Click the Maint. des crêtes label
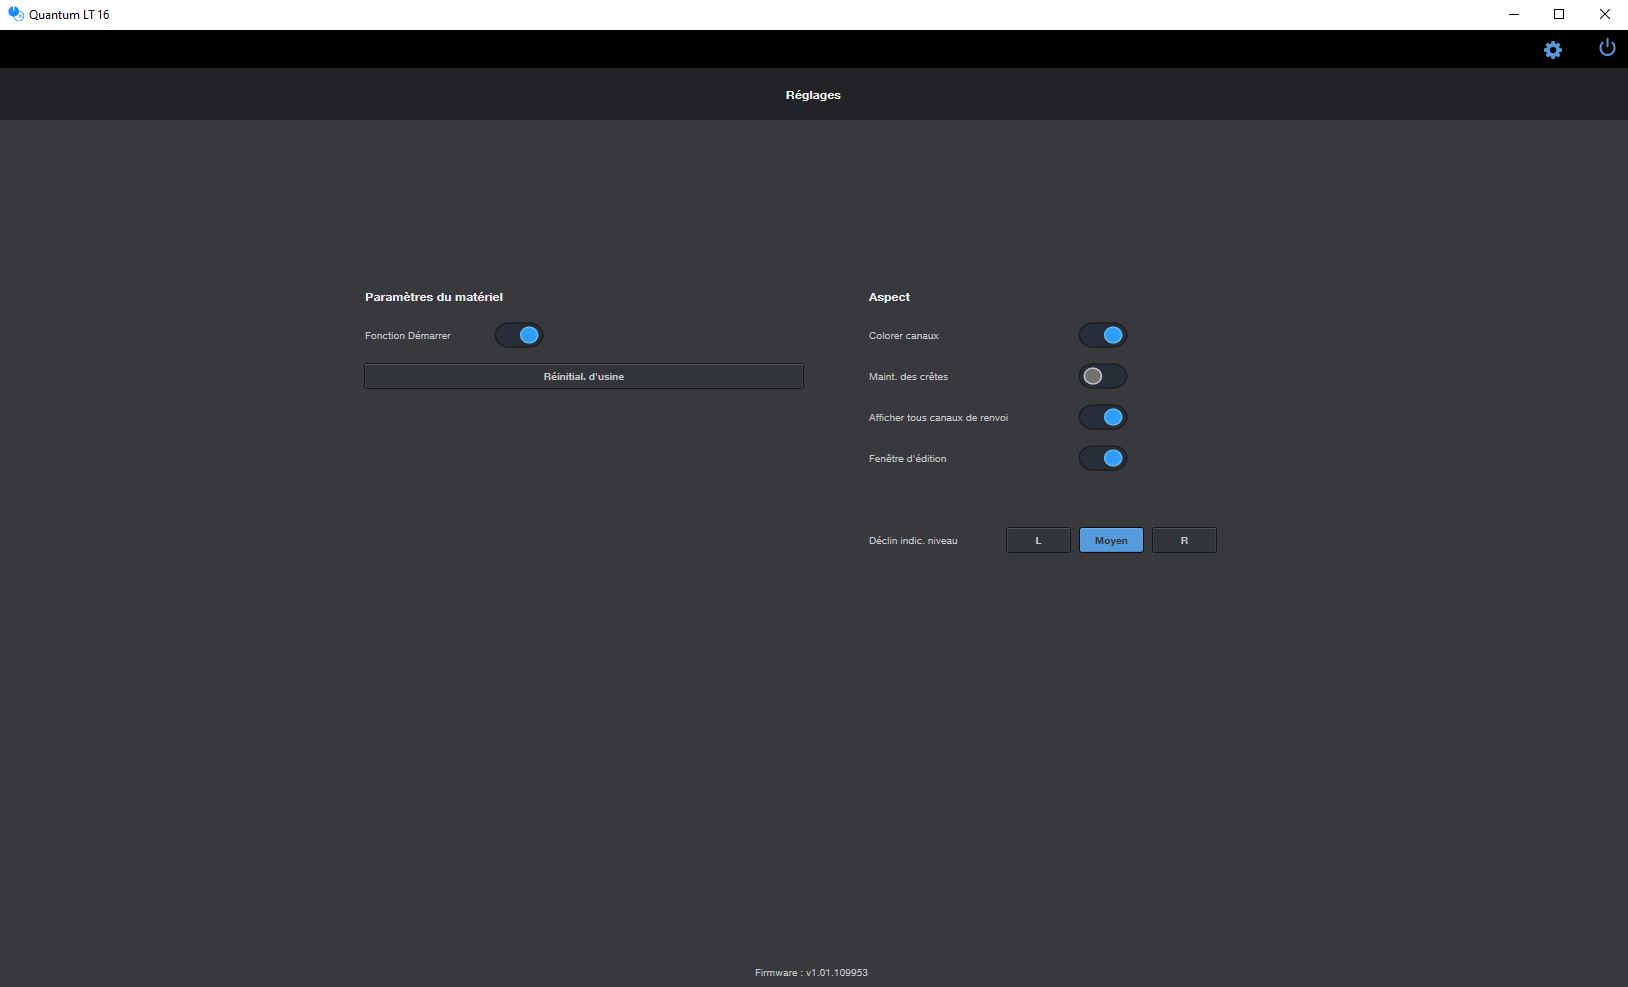This screenshot has height=987, width=1628. 908,376
